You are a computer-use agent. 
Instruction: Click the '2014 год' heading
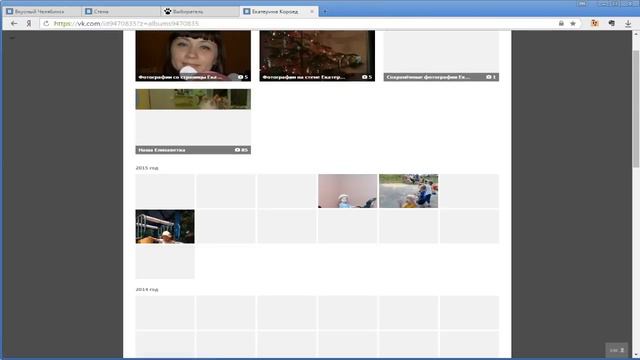pyautogui.click(x=147, y=289)
